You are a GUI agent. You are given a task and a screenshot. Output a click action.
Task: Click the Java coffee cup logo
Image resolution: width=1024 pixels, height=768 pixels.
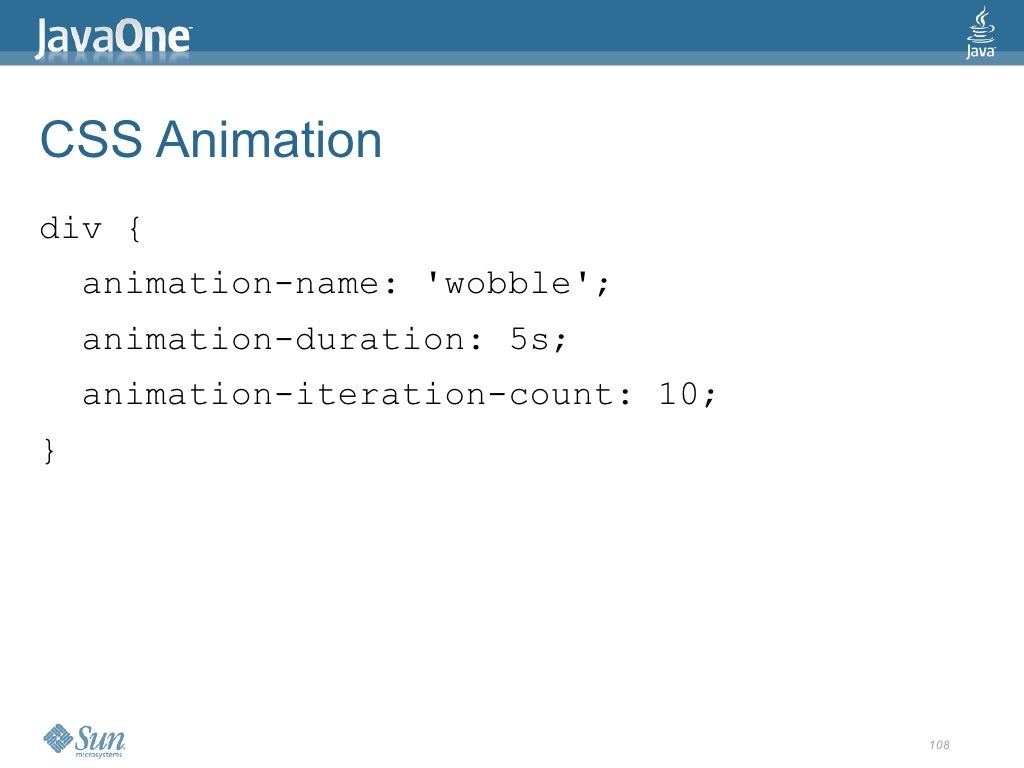(980, 32)
